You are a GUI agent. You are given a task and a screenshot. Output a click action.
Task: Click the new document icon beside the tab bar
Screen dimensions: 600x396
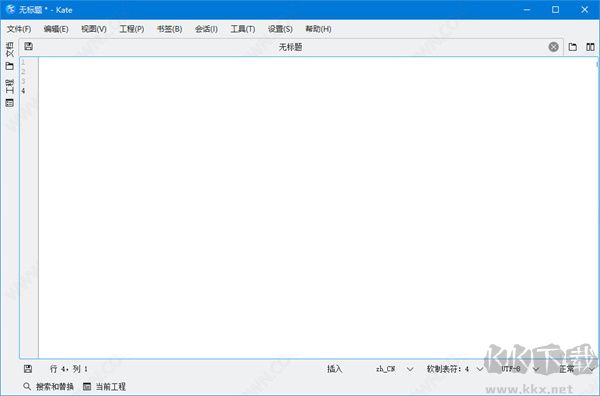(x=572, y=47)
